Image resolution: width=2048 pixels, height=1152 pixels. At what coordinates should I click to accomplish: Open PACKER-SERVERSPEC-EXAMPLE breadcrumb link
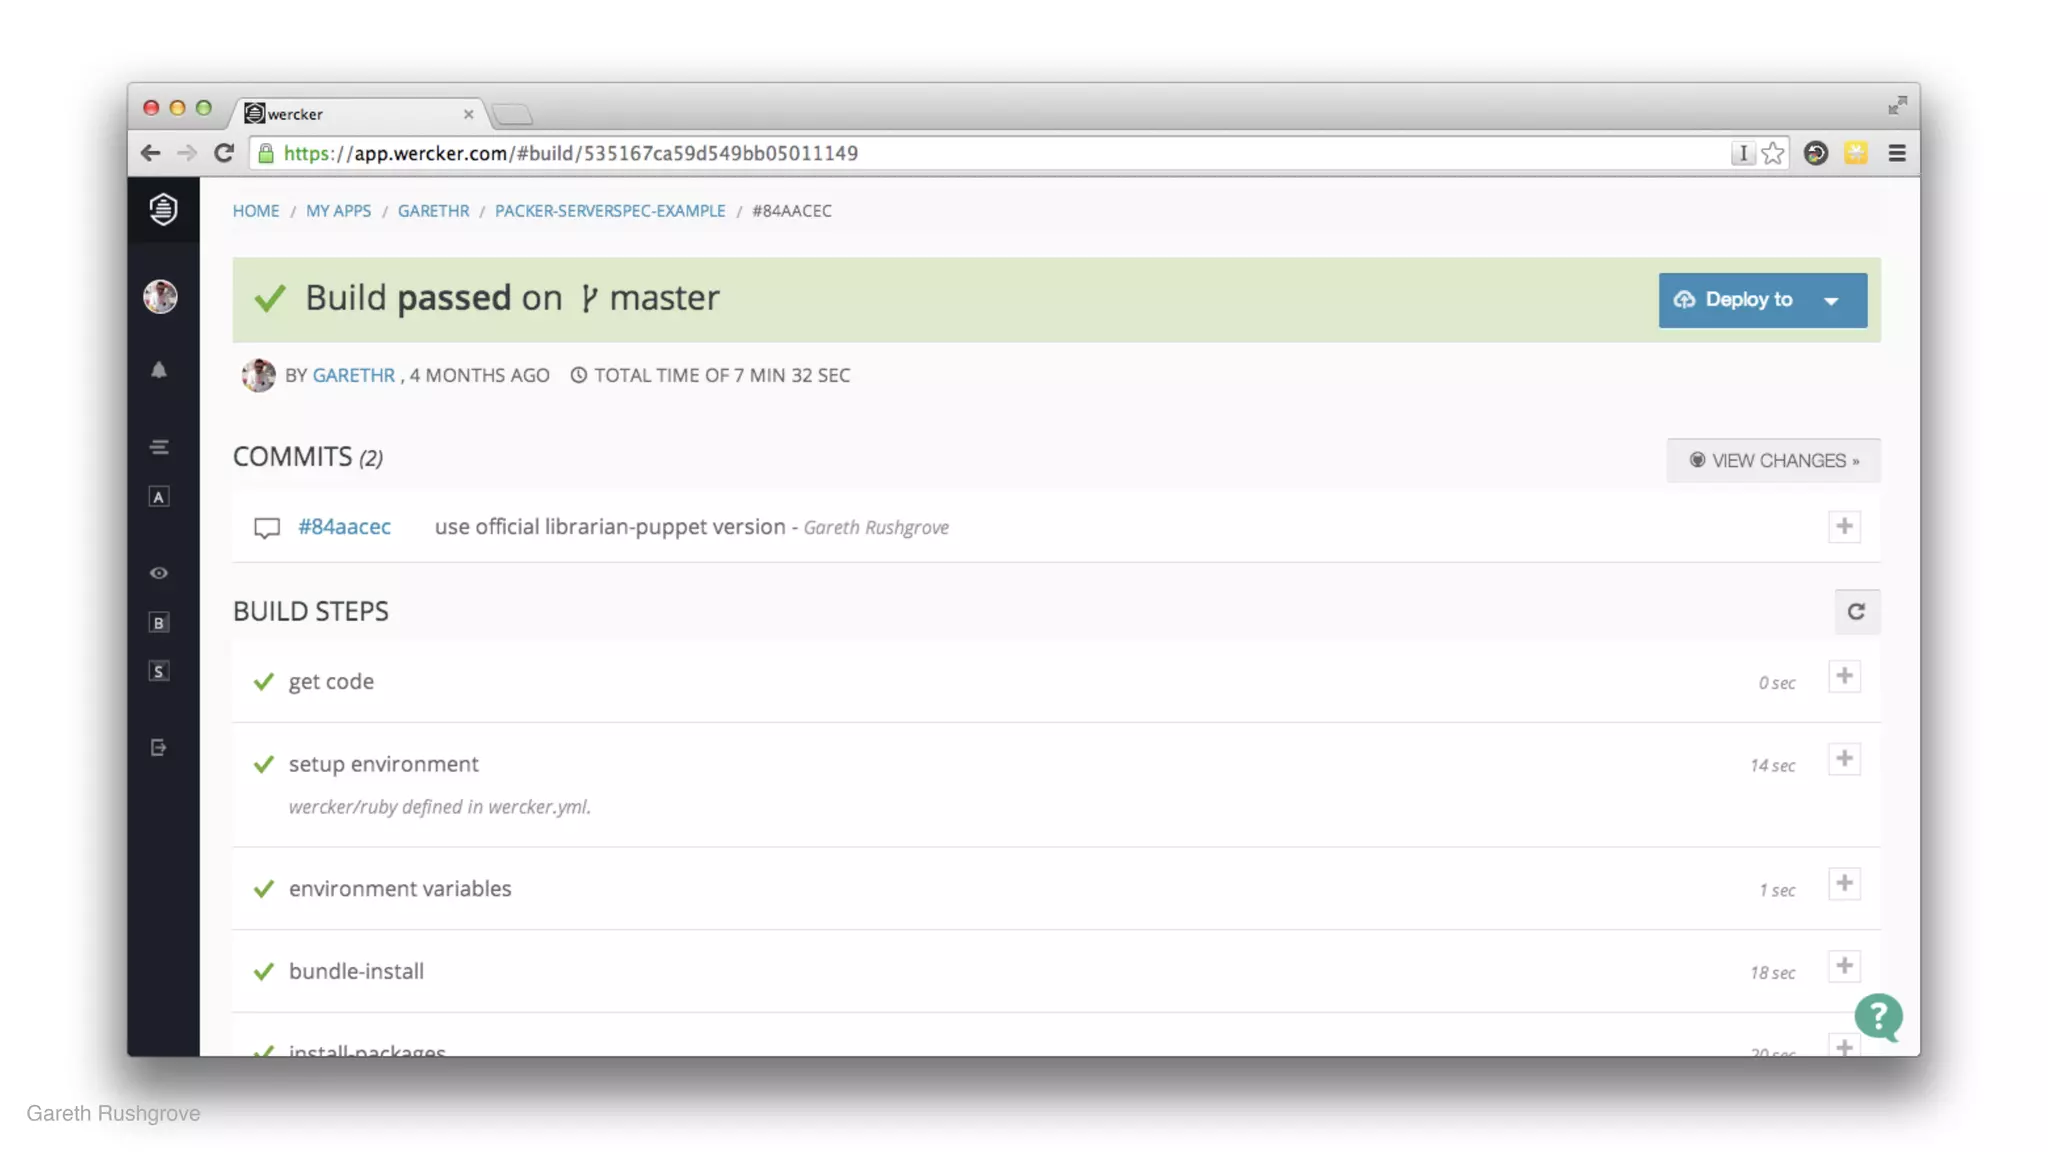[610, 211]
